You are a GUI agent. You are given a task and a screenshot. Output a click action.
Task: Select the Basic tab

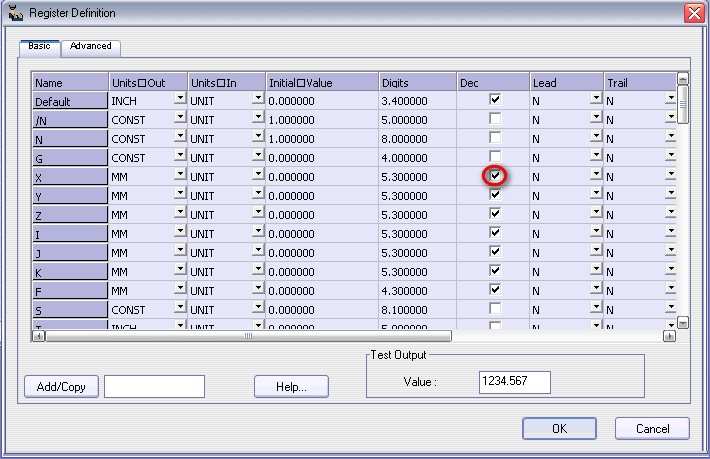(39, 47)
